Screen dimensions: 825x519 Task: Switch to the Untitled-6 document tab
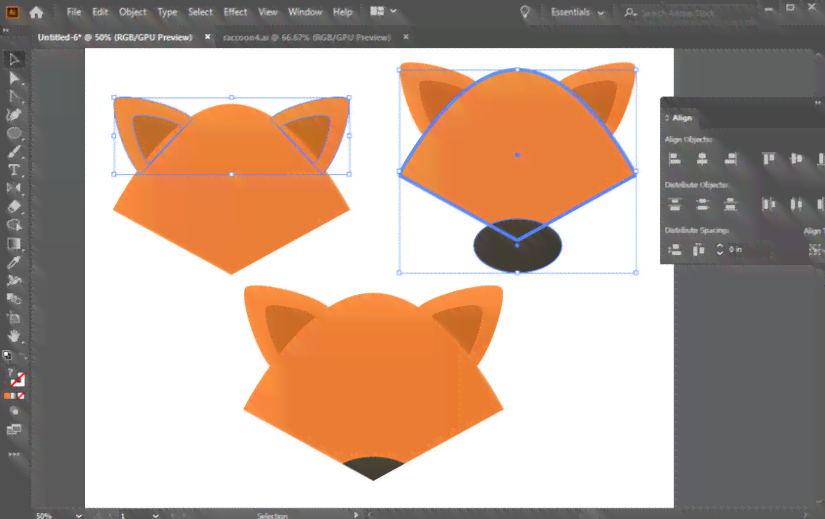pyautogui.click(x=115, y=37)
